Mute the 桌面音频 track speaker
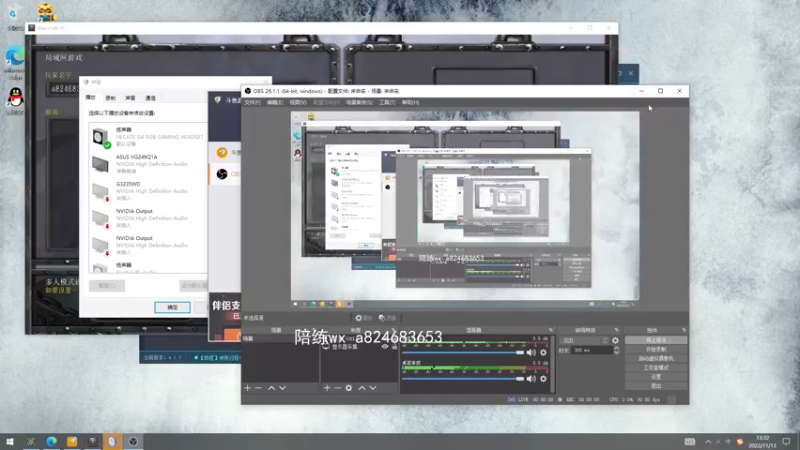 click(531, 379)
